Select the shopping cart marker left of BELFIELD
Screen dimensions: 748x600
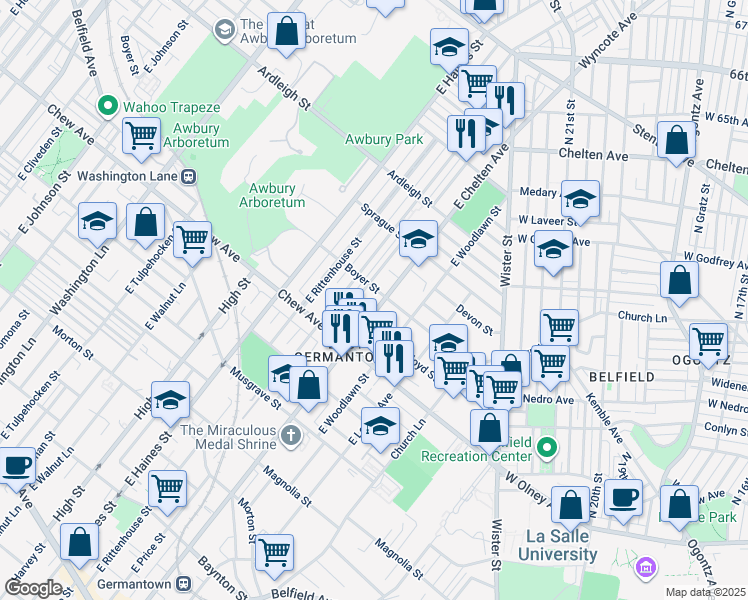pos(551,364)
